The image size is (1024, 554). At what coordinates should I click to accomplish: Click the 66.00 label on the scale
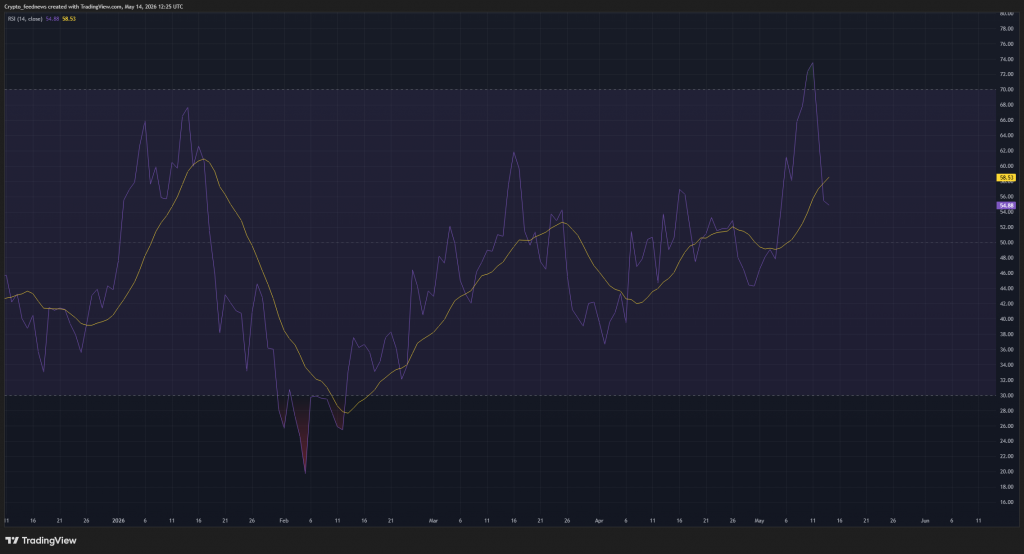pos(1006,120)
